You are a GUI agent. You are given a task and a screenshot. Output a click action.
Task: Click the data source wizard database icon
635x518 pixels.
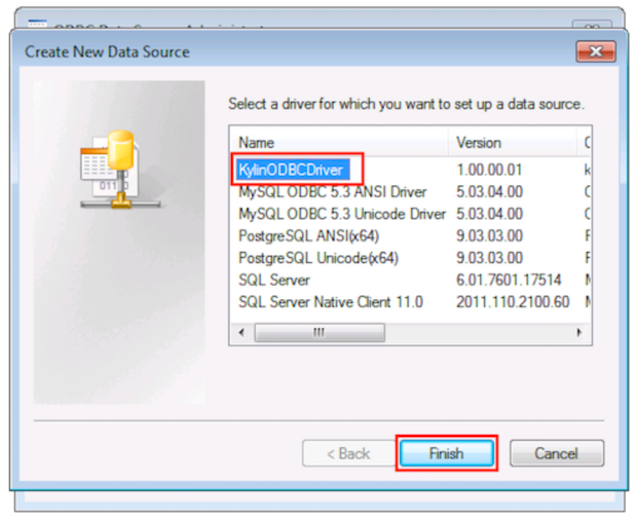(120, 169)
